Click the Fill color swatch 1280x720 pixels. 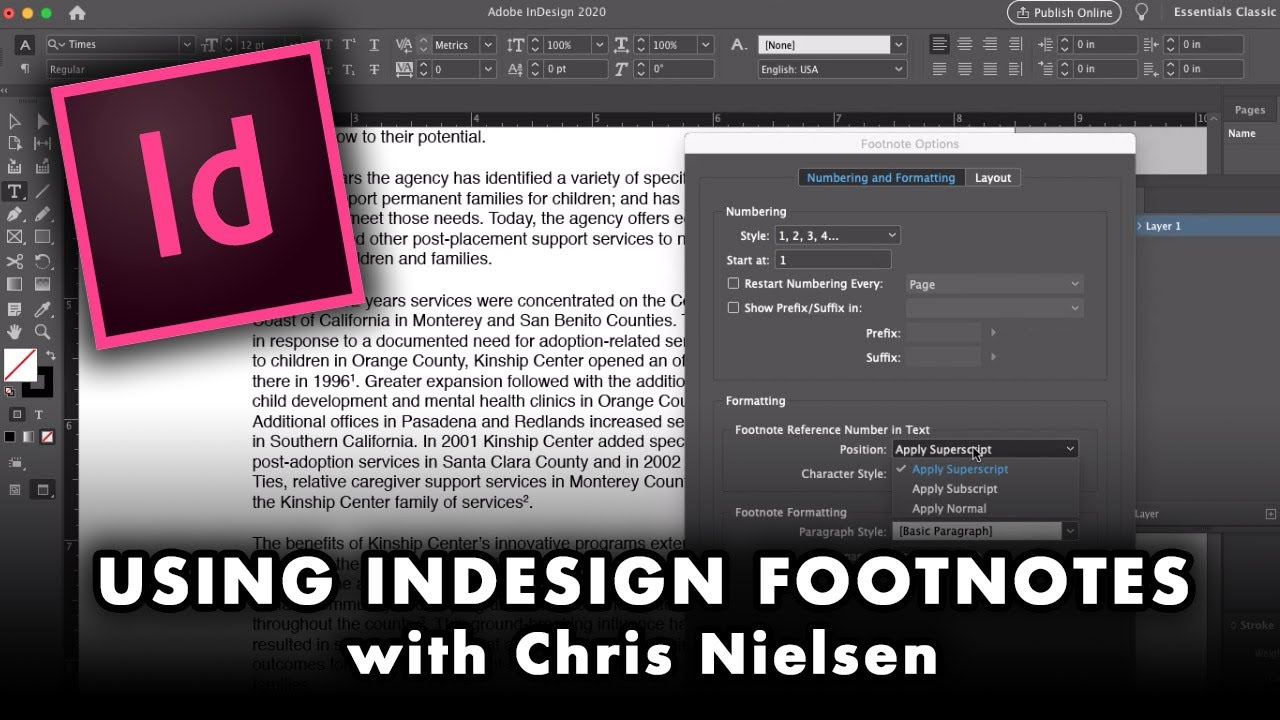[20, 365]
